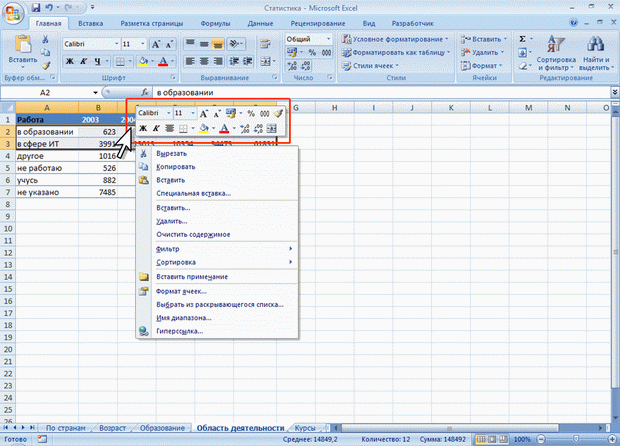This screenshot has height=446, width=620.
Task: Click ribbon Shrink Font button
Action: point(170,44)
